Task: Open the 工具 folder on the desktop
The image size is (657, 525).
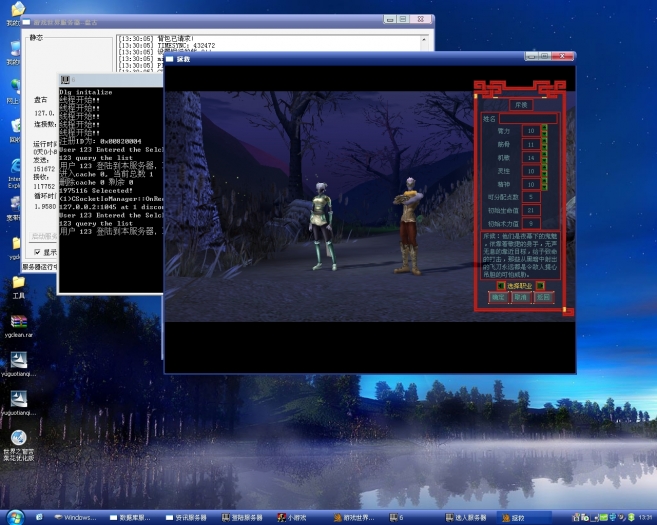Action: 17,283
